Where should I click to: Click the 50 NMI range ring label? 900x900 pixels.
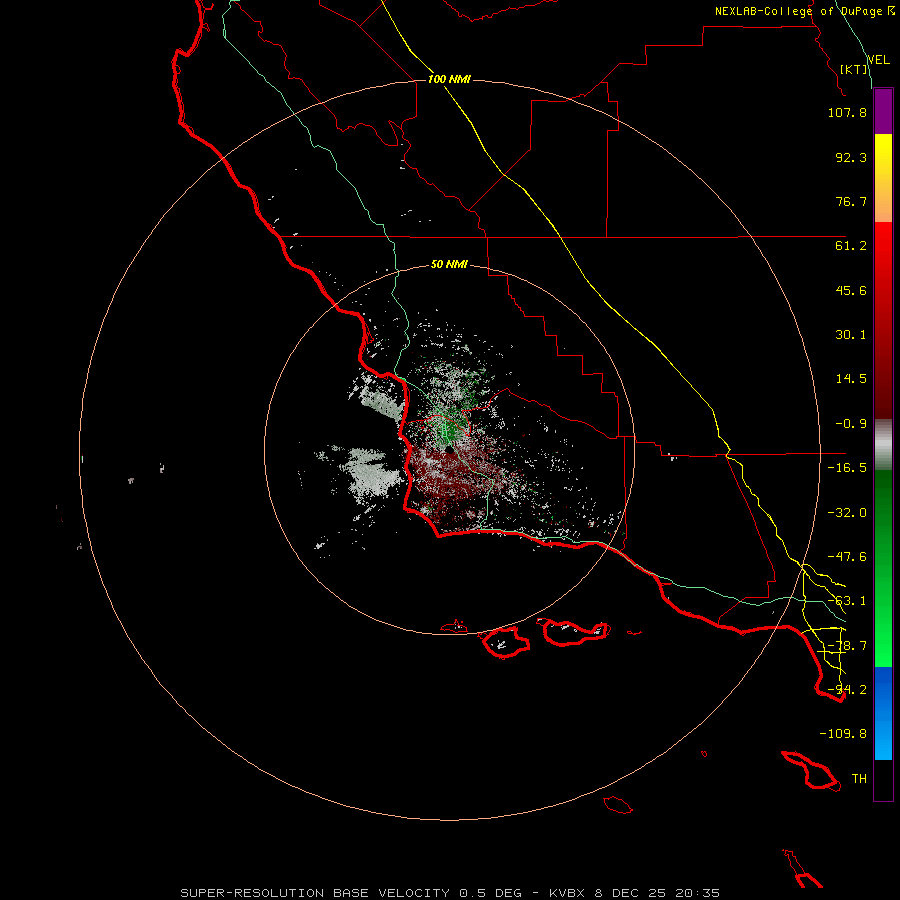tap(449, 264)
